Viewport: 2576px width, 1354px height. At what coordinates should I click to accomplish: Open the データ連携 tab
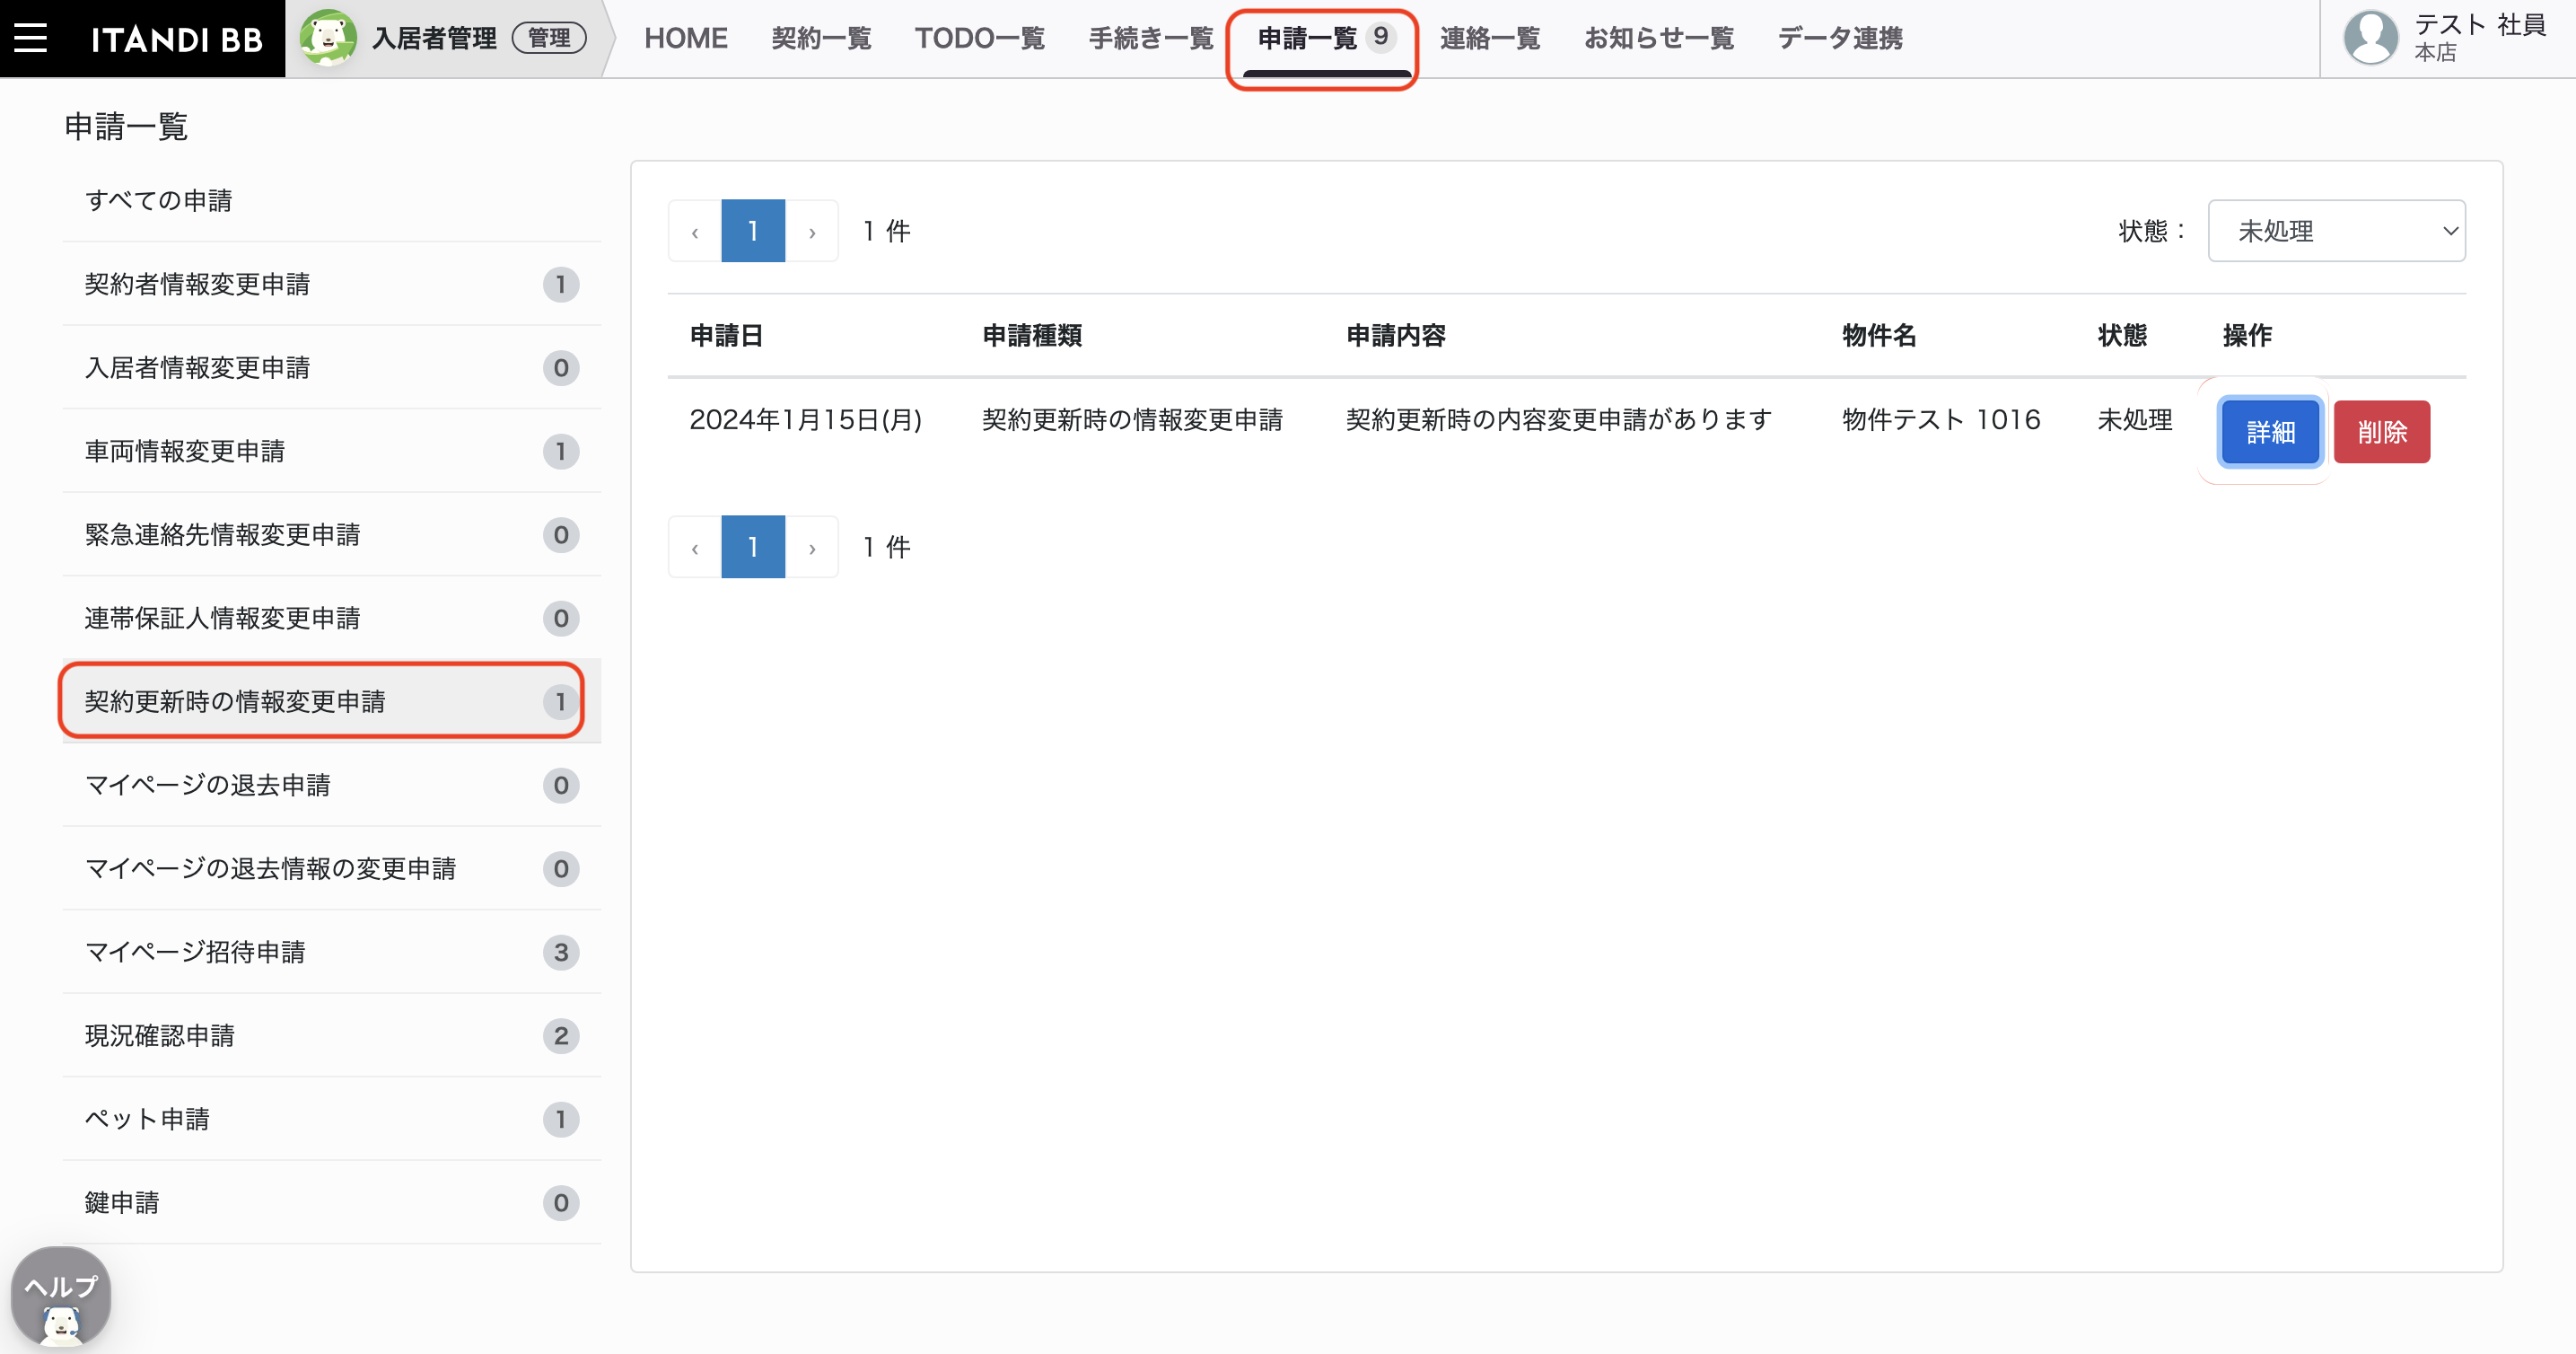[1839, 38]
